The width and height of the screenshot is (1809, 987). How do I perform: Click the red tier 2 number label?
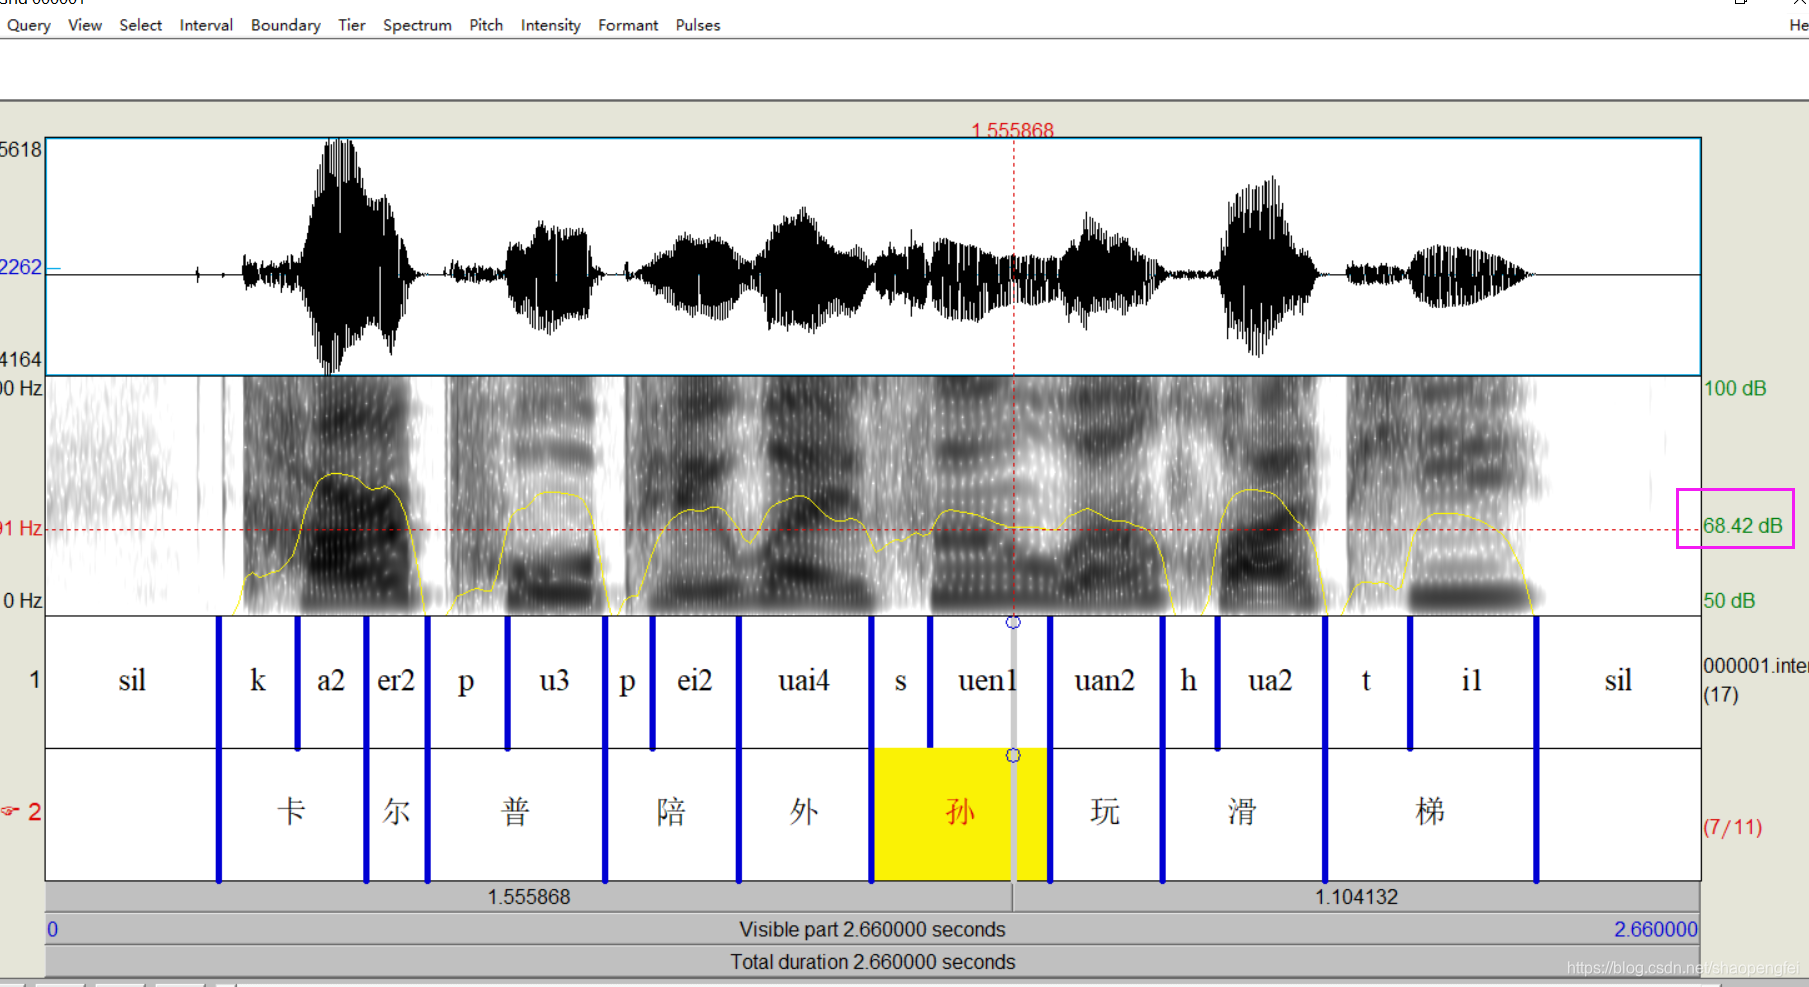pos(34,811)
